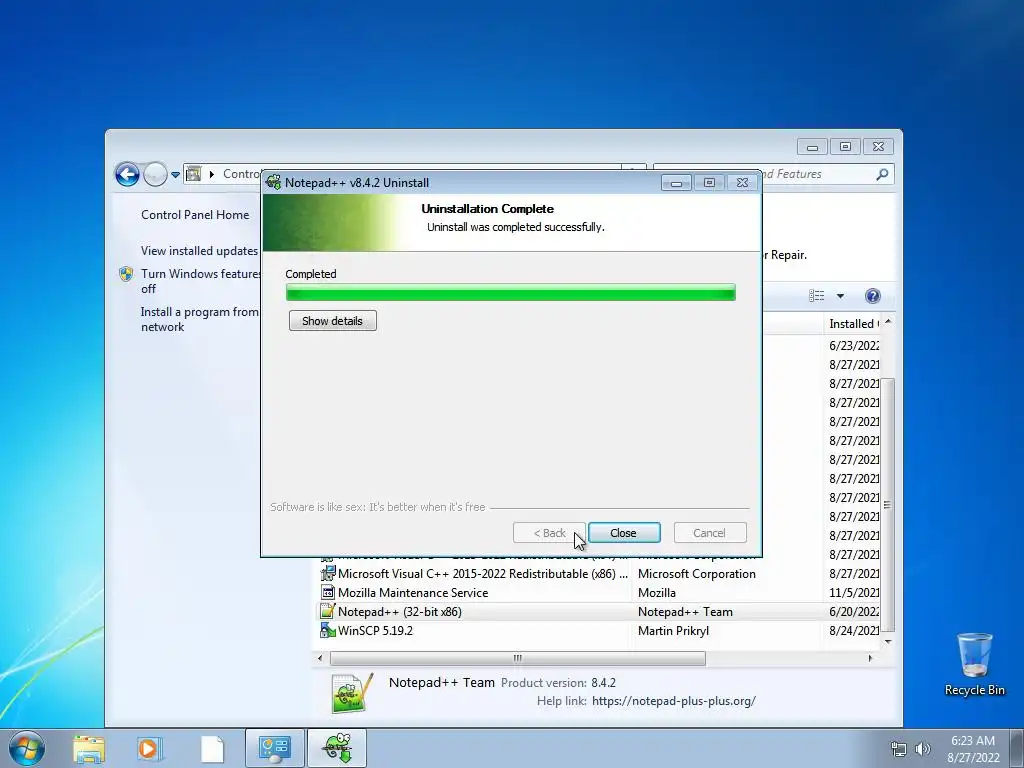Sort by the Installed On column header
1024x768 pixels.
click(854, 324)
